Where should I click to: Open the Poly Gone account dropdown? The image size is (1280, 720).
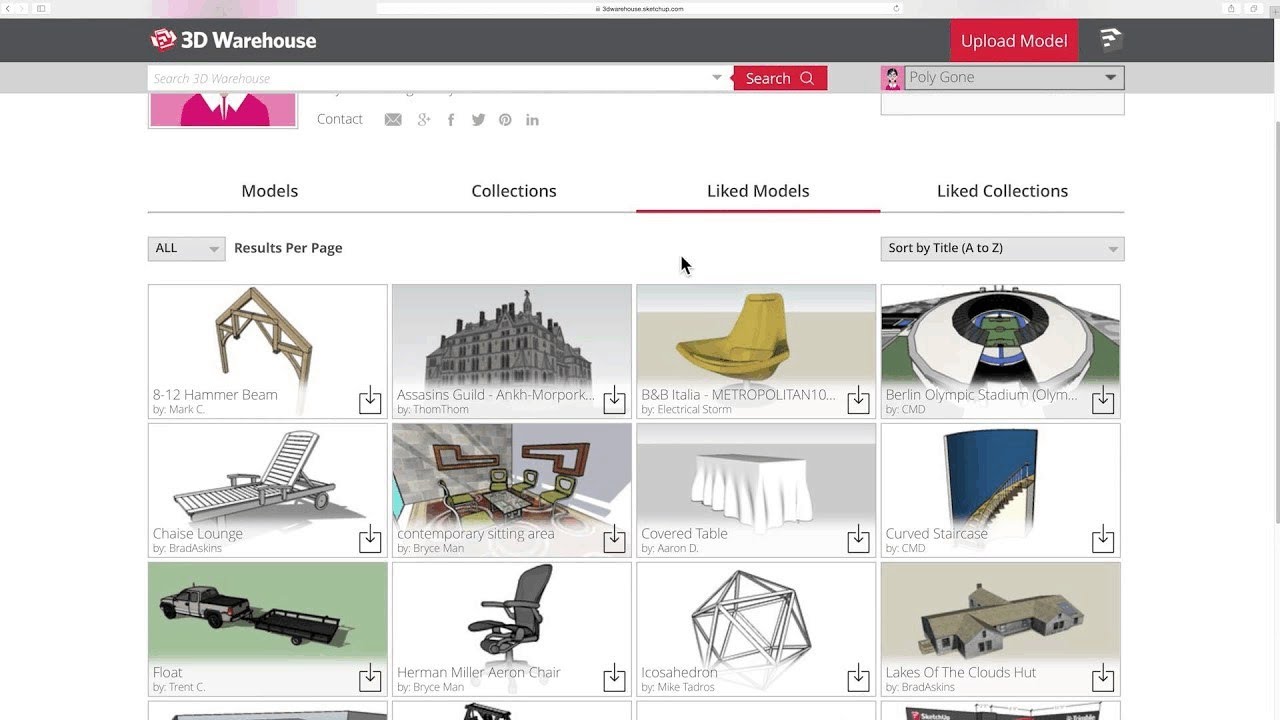pyautogui.click(x=1014, y=78)
